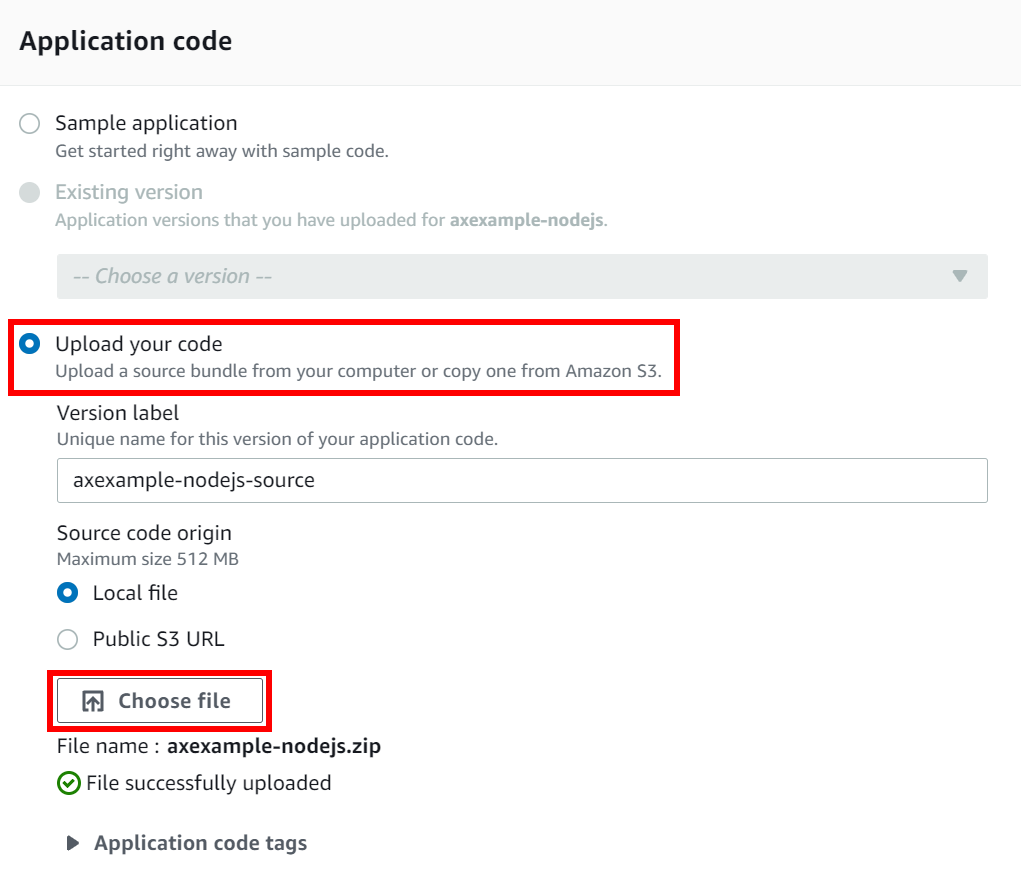Choose the Sample application option
The height and width of the screenshot is (884, 1021).
click(x=29, y=123)
